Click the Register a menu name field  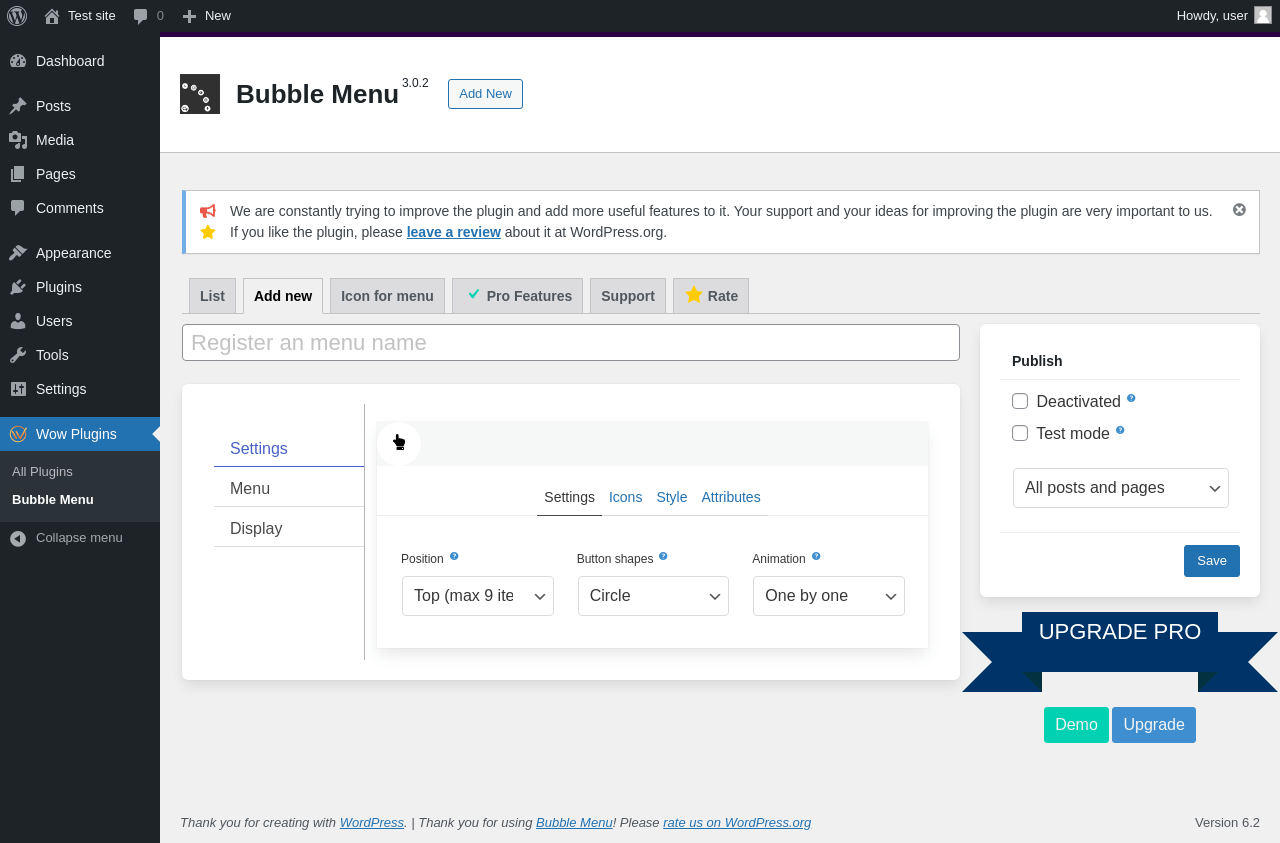point(571,343)
